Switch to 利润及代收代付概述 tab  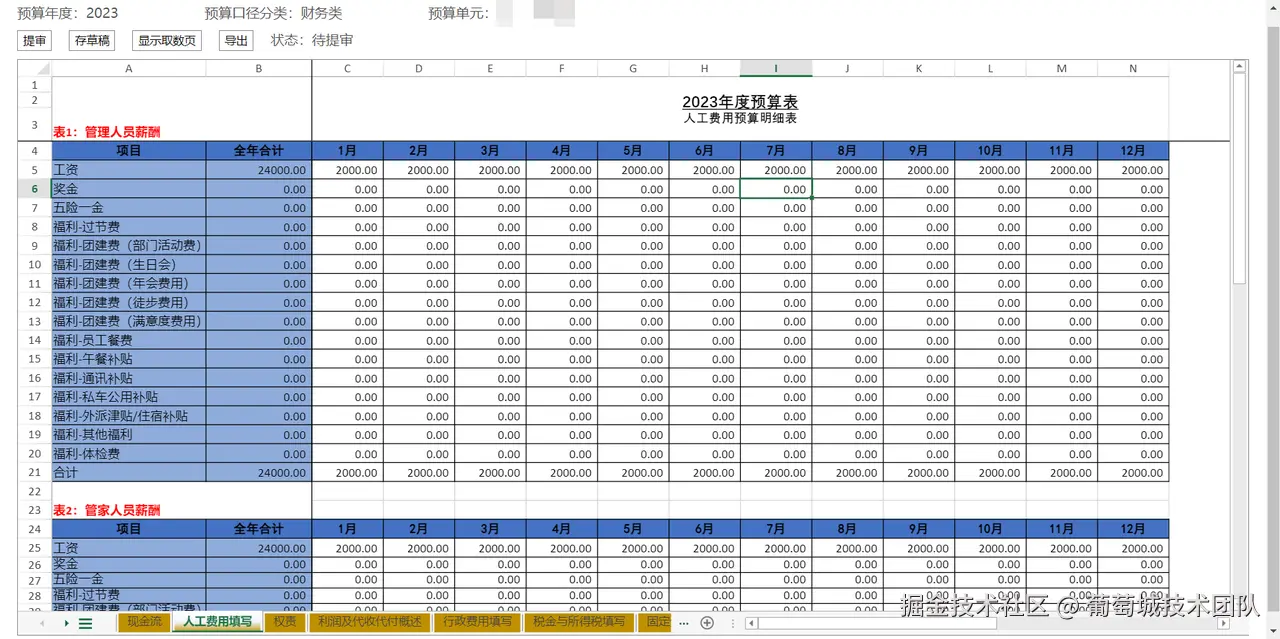point(370,622)
